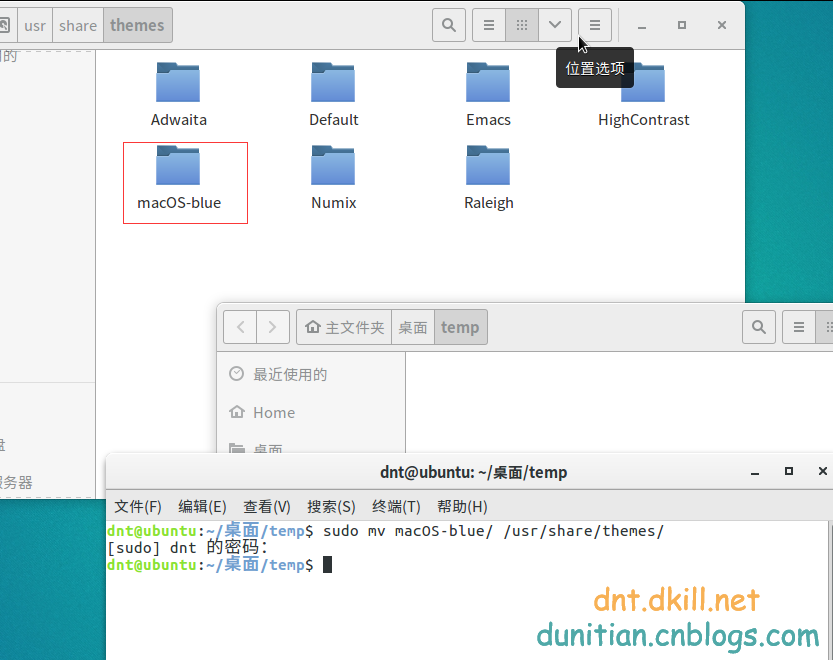Screen dimensions: 833x660
Task: Close the themes file manager window
Action: point(721,25)
